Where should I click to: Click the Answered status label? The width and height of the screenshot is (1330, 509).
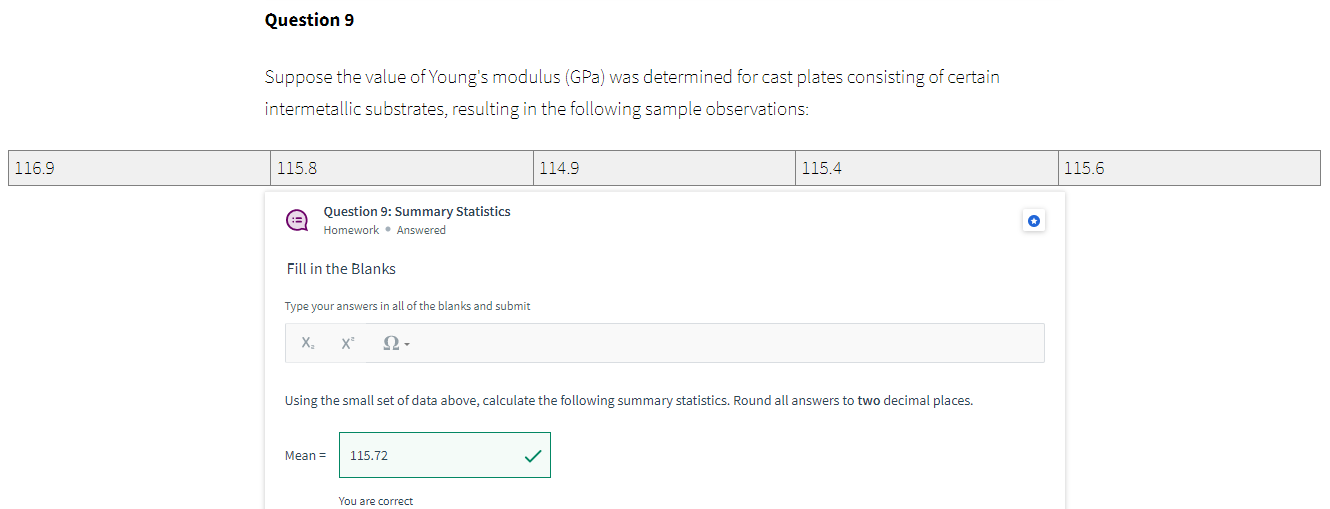(421, 230)
